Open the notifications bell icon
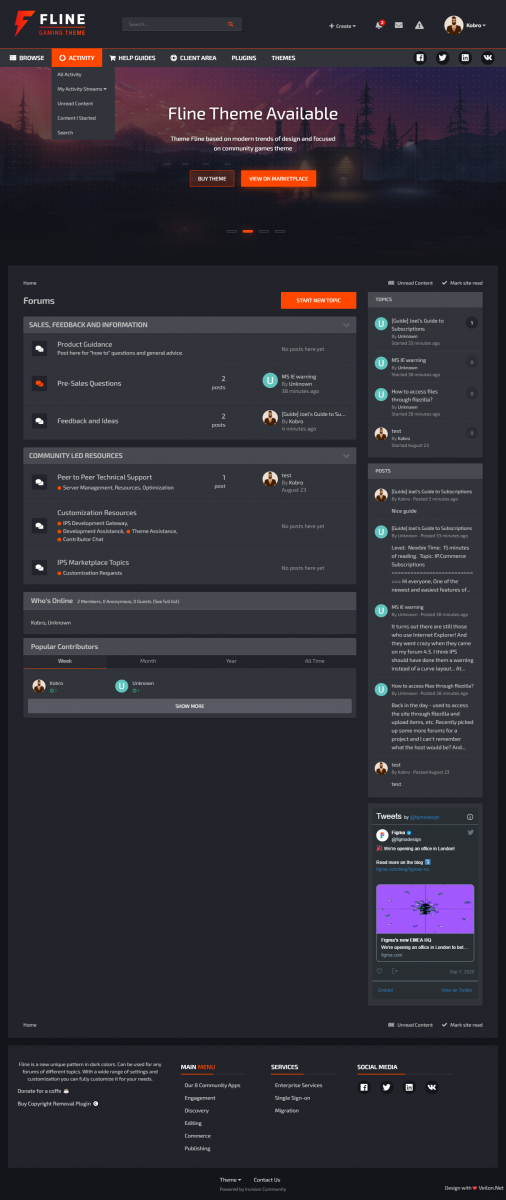This screenshot has width=506, height=1200. (x=379, y=24)
